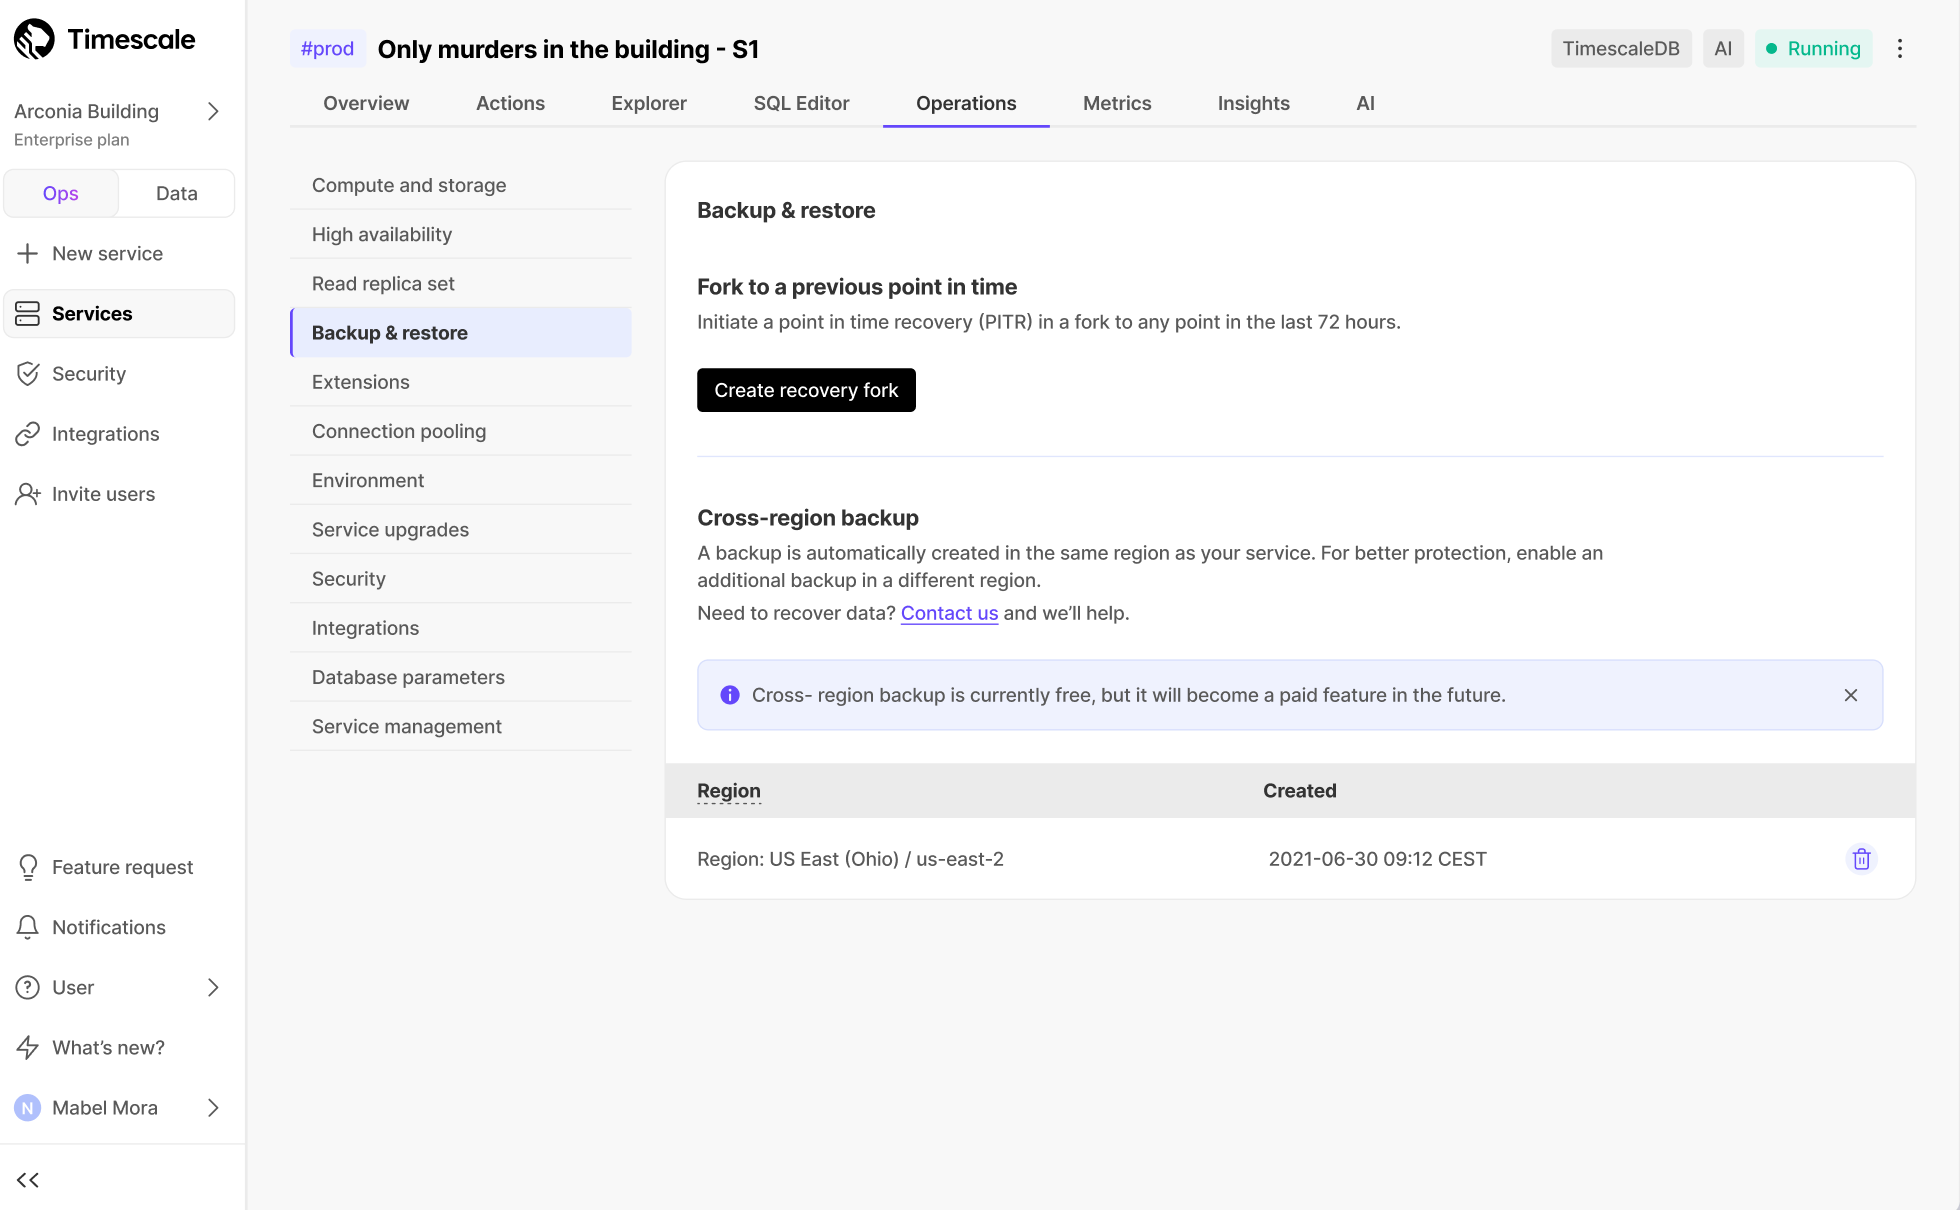Screen dimensions: 1960x1210
Task: Open Environment settings
Action: click(461, 480)
